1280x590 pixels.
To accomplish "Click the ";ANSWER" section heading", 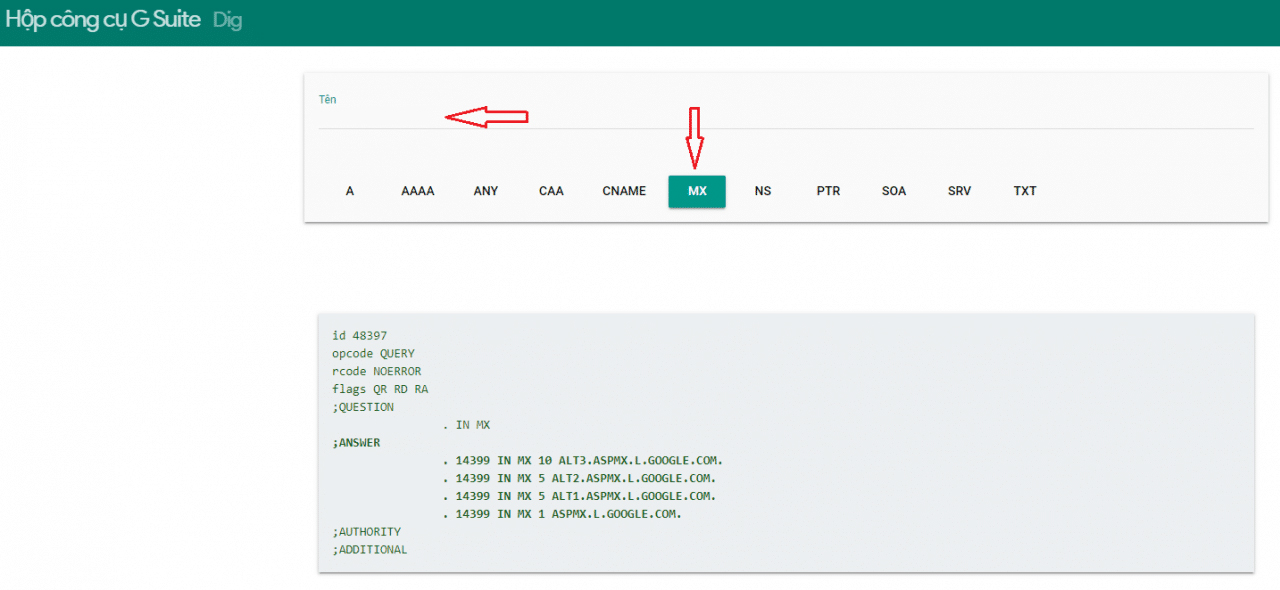I will (x=356, y=443).
